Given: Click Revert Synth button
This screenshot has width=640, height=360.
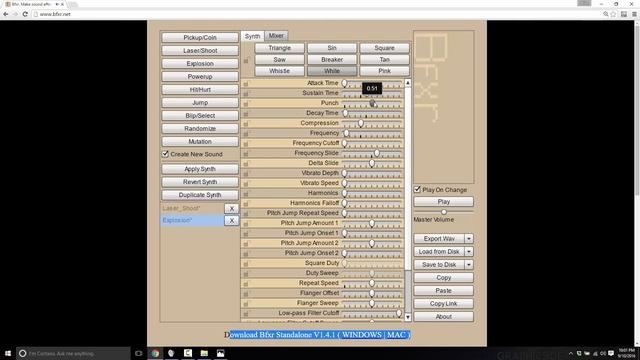Looking at the screenshot, I should click(200, 182).
